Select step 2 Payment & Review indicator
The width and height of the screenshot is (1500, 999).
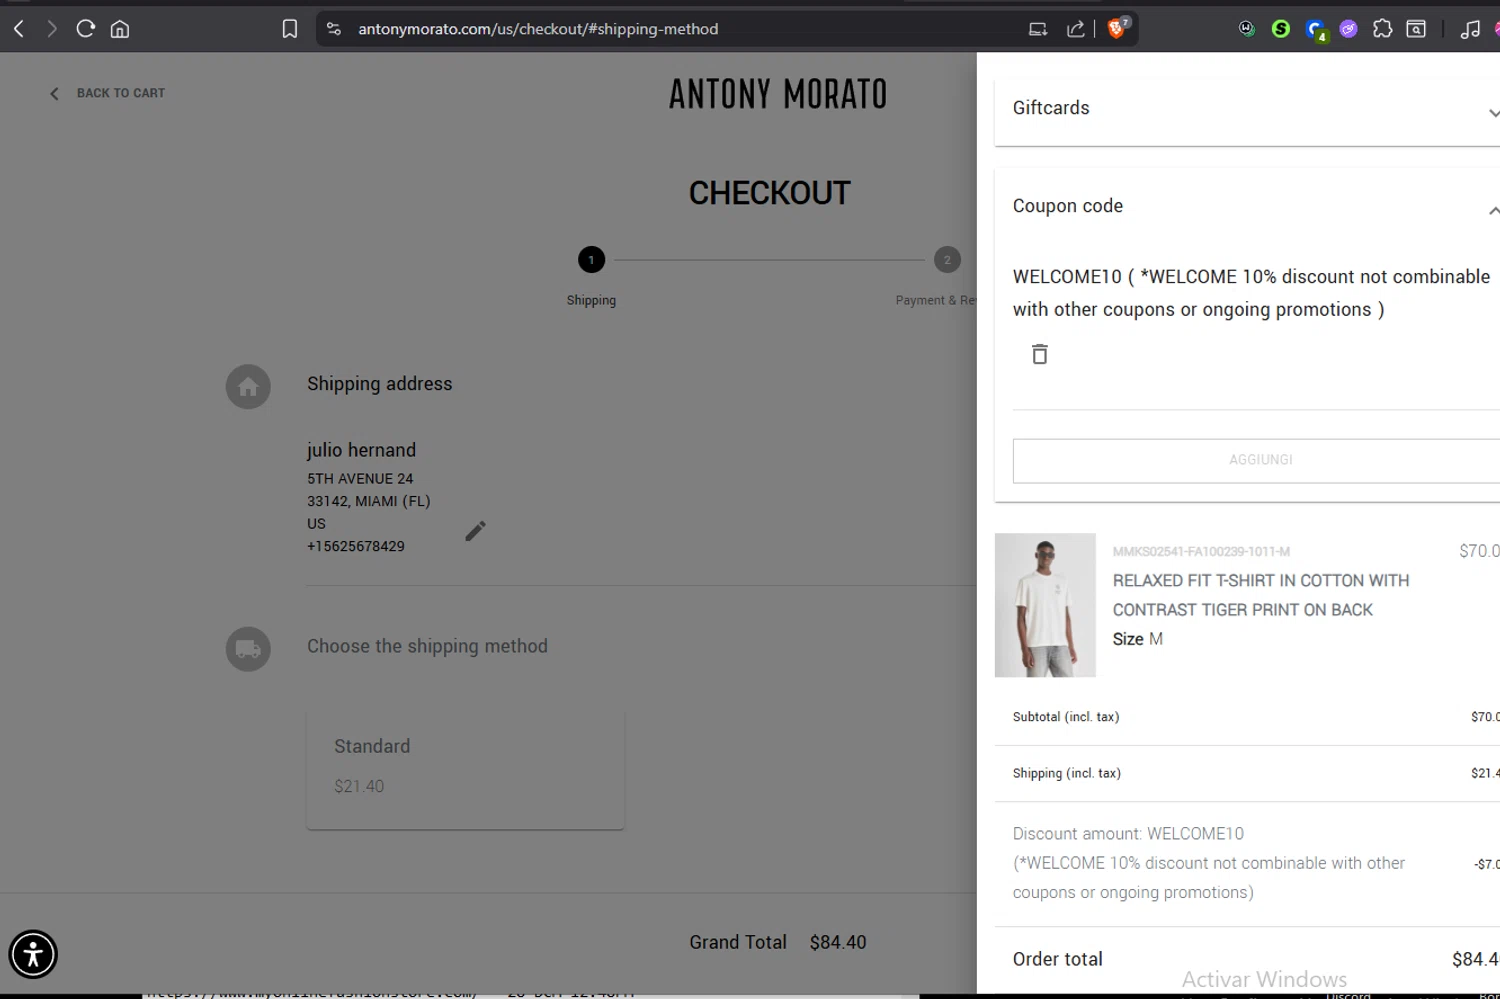947,260
